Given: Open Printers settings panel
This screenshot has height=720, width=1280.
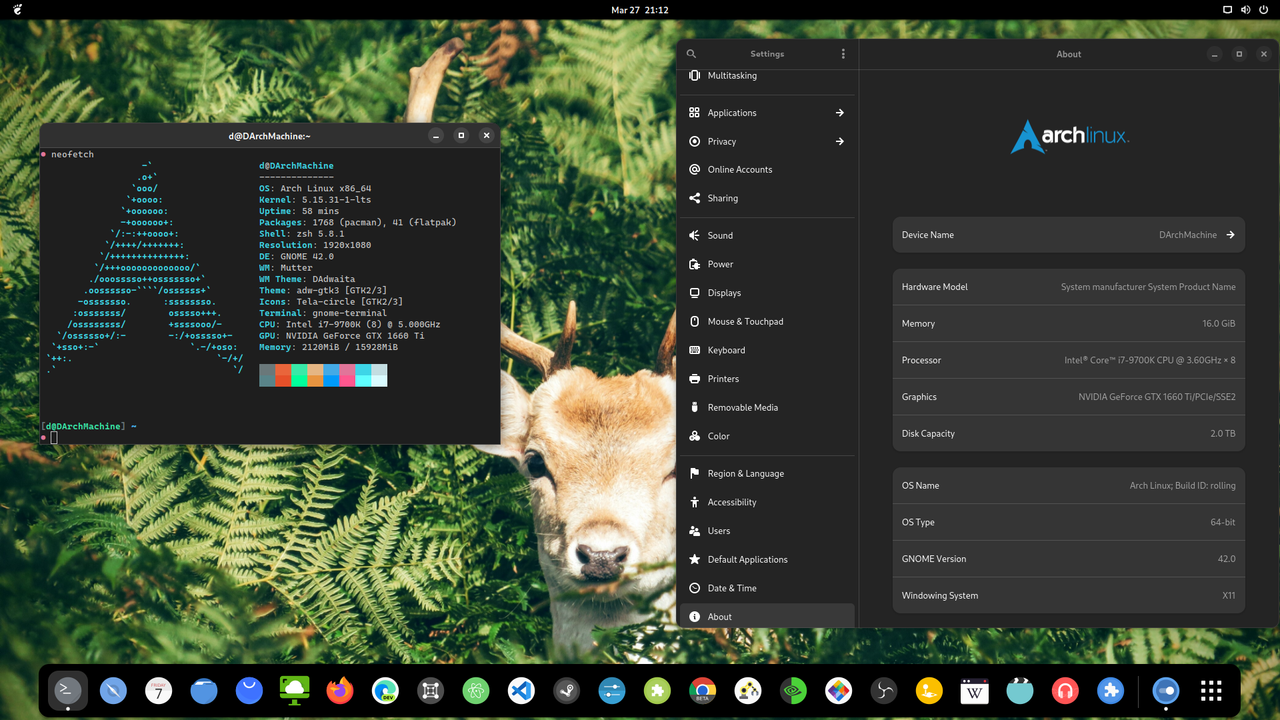Looking at the screenshot, I should tap(767, 379).
